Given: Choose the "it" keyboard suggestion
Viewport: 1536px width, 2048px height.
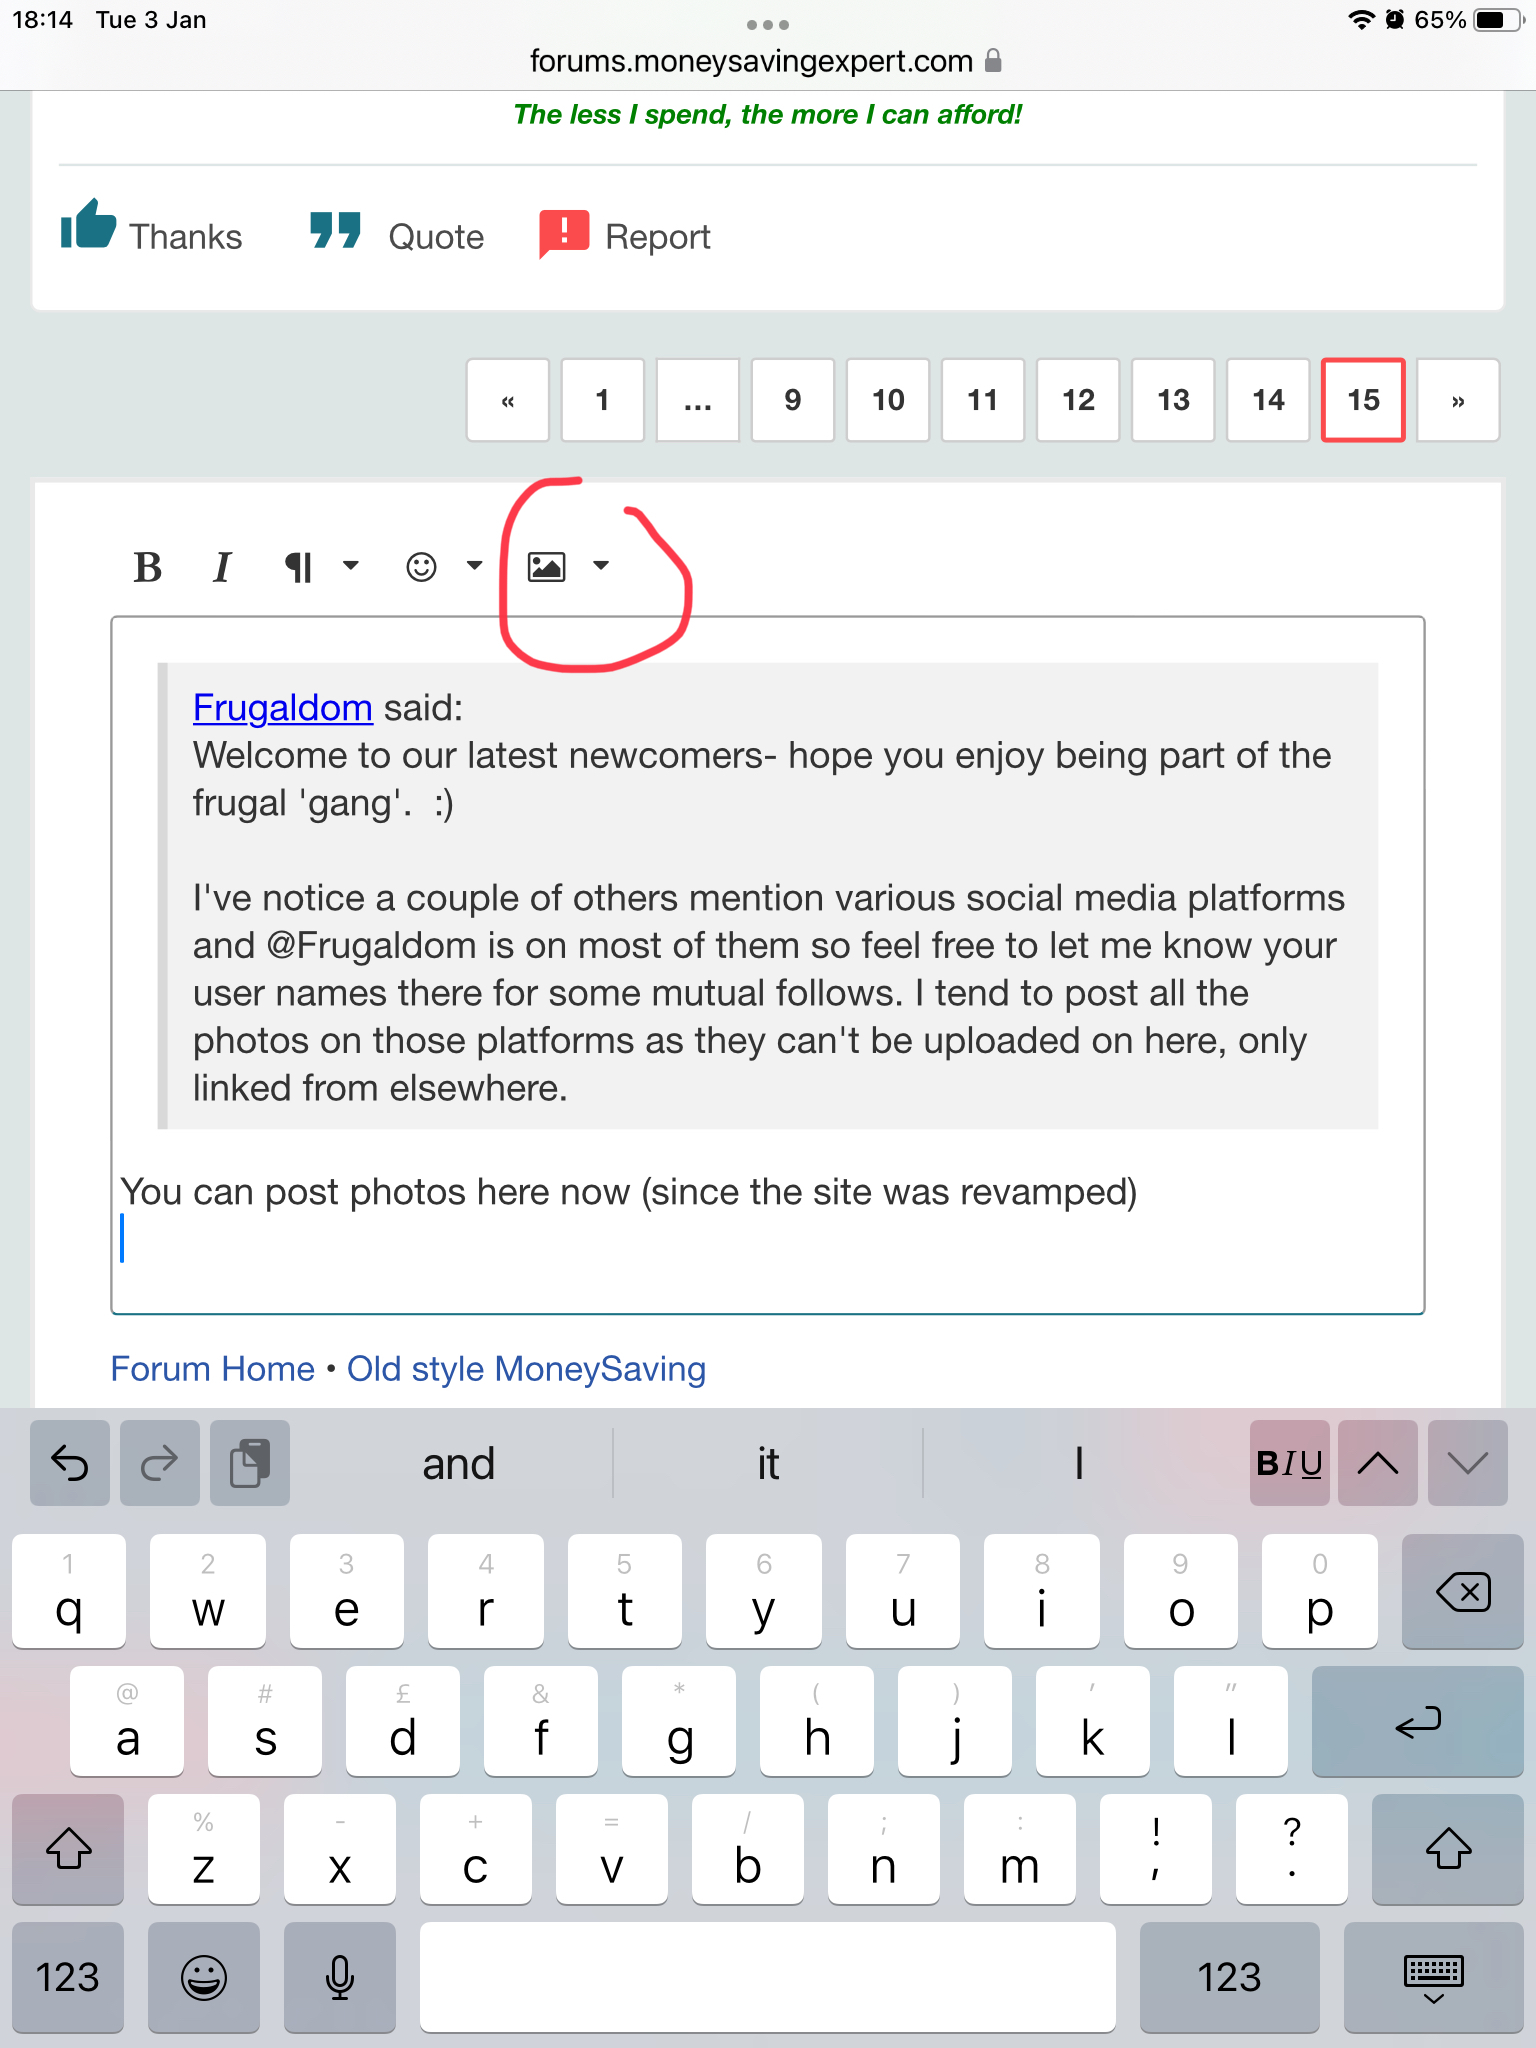Looking at the screenshot, I should click(768, 1463).
